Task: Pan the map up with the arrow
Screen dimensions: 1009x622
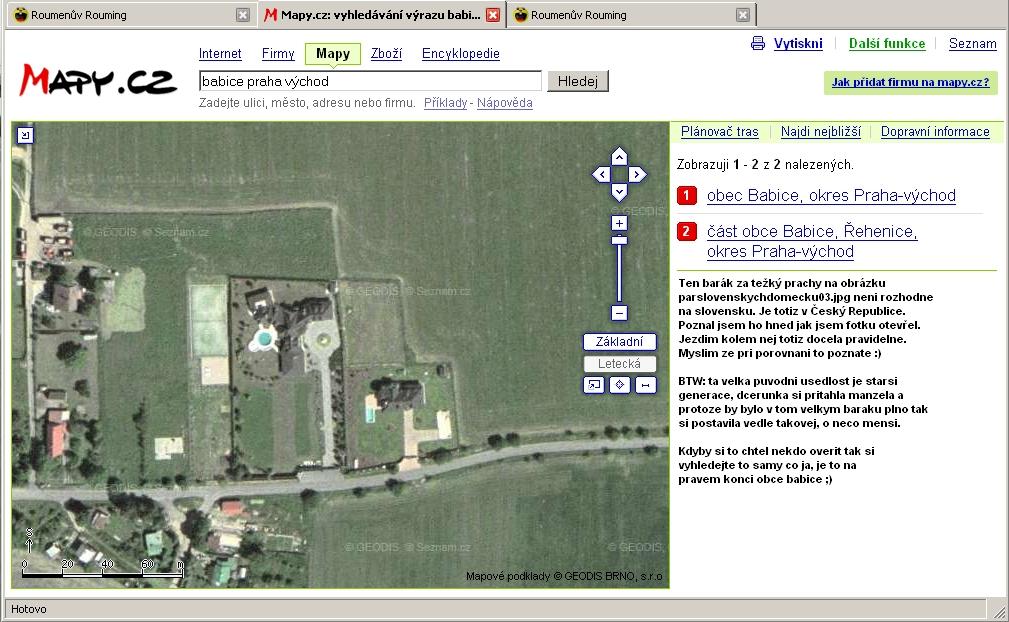Action: click(x=619, y=156)
